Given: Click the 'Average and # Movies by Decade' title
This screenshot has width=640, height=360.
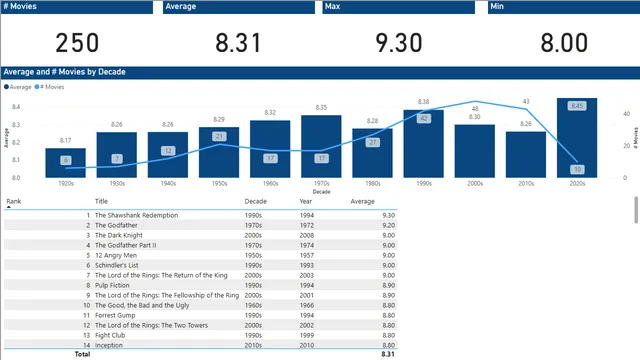Looking at the screenshot, I should click(64, 72).
